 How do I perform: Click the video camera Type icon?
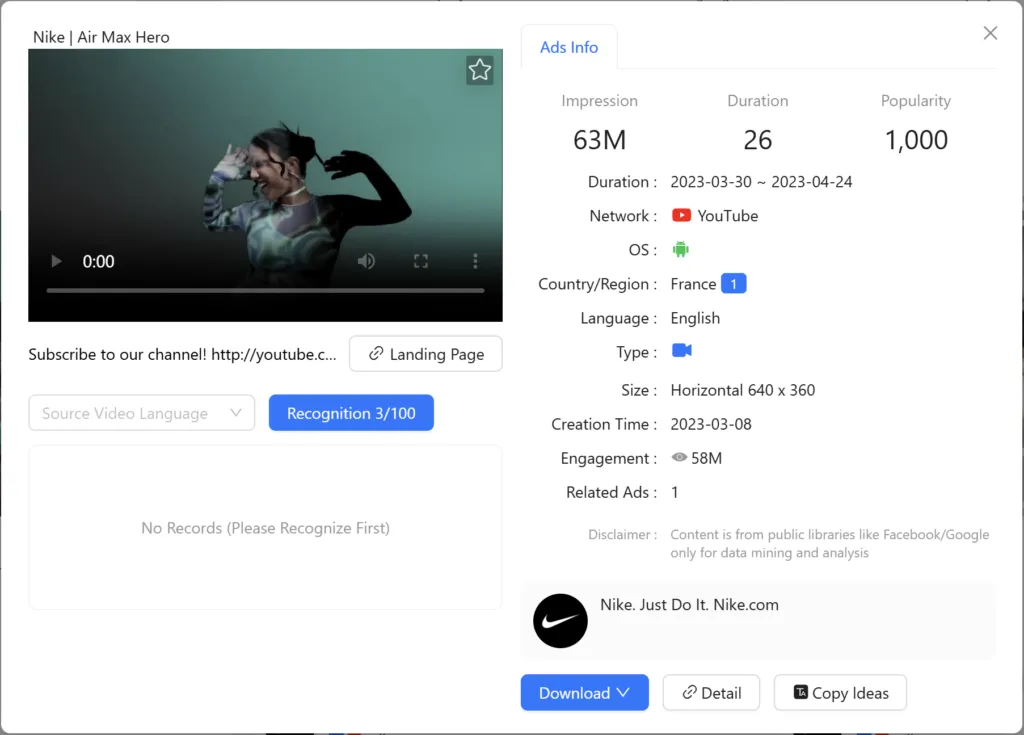click(x=682, y=352)
